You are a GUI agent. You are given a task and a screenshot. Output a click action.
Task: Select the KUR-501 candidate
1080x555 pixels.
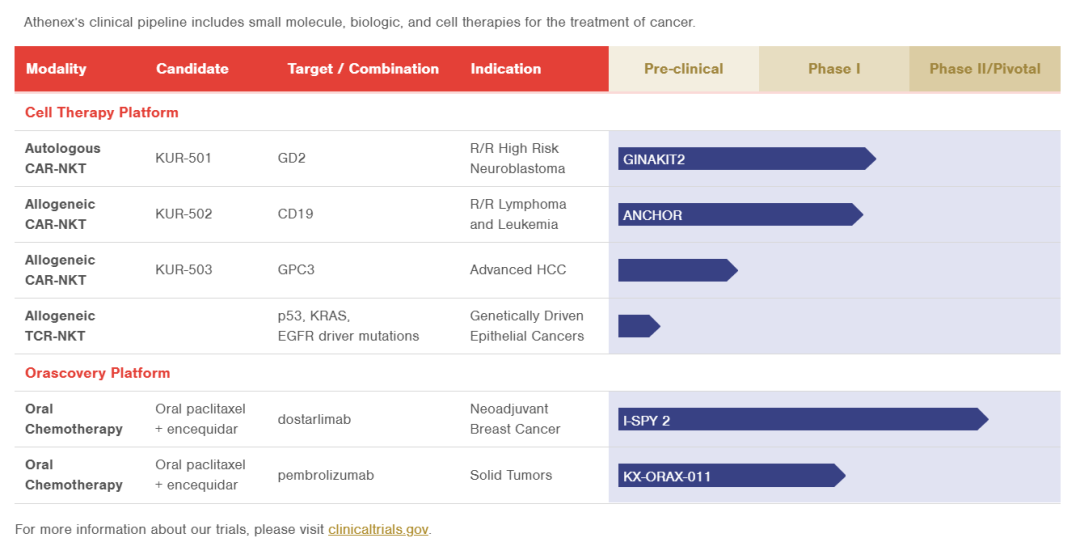[x=184, y=158]
